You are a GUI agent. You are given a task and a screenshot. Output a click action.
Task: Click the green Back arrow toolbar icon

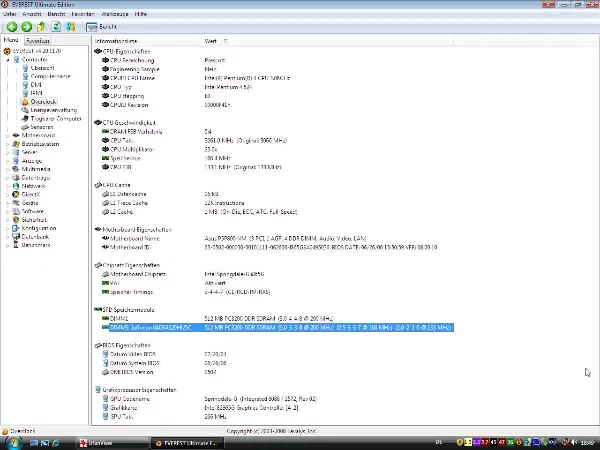(10, 26)
